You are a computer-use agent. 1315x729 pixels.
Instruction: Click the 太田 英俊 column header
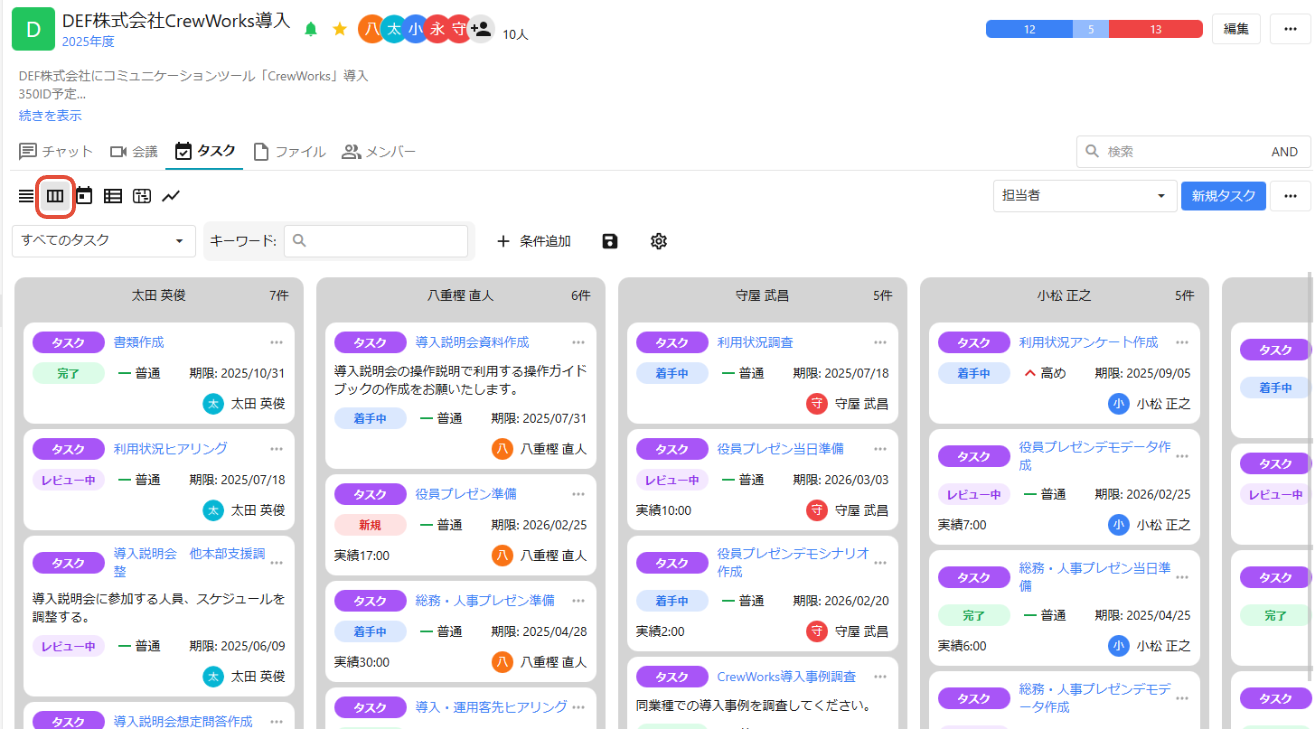(159, 296)
